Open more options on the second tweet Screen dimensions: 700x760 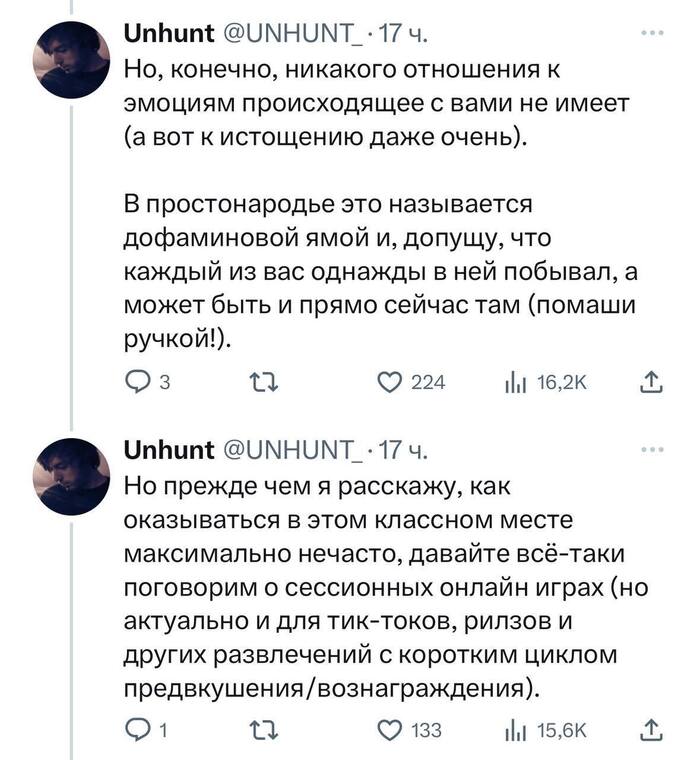pos(652,451)
